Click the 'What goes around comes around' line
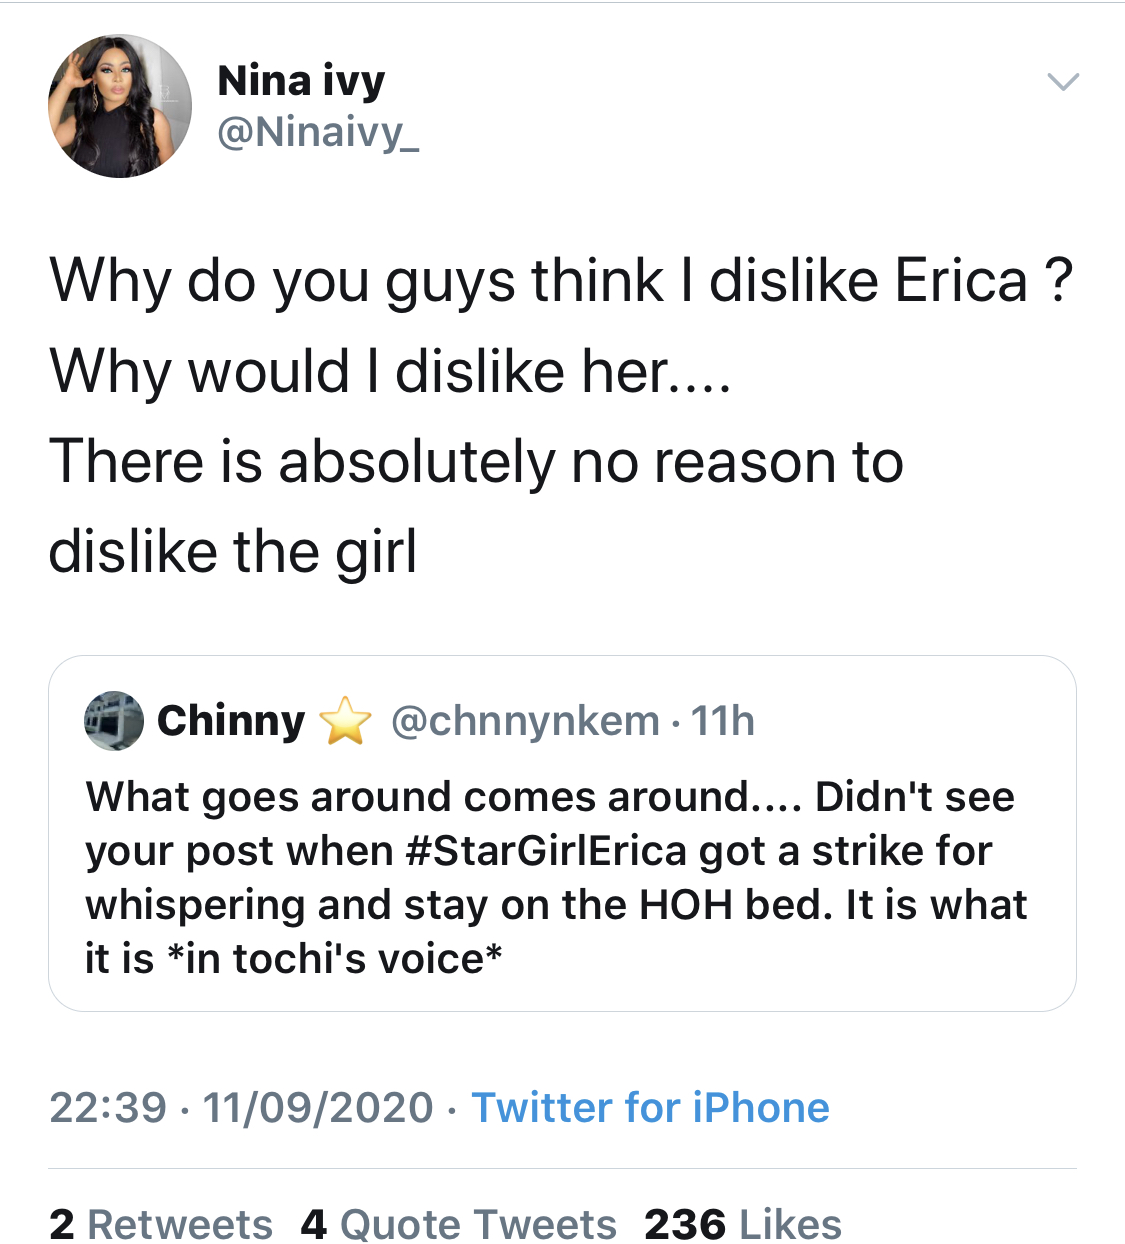This screenshot has height=1244, width=1125. pyautogui.click(x=420, y=797)
